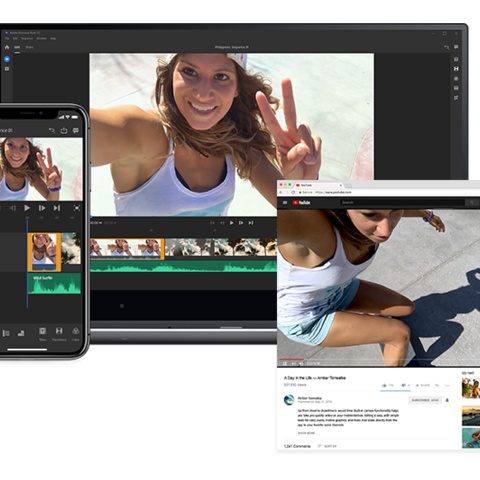Open the Help menu in laptop Rush
Viewport: 480px width, 480px height.
click(x=53, y=38)
